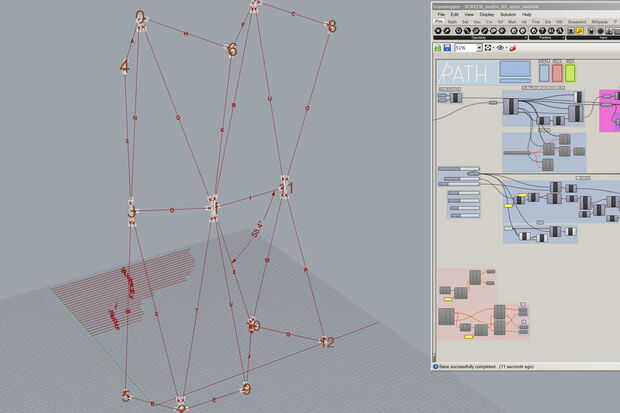620x413 pixels.
Task: Open the Display menu in Grasshopper
Action: [487, 15]
